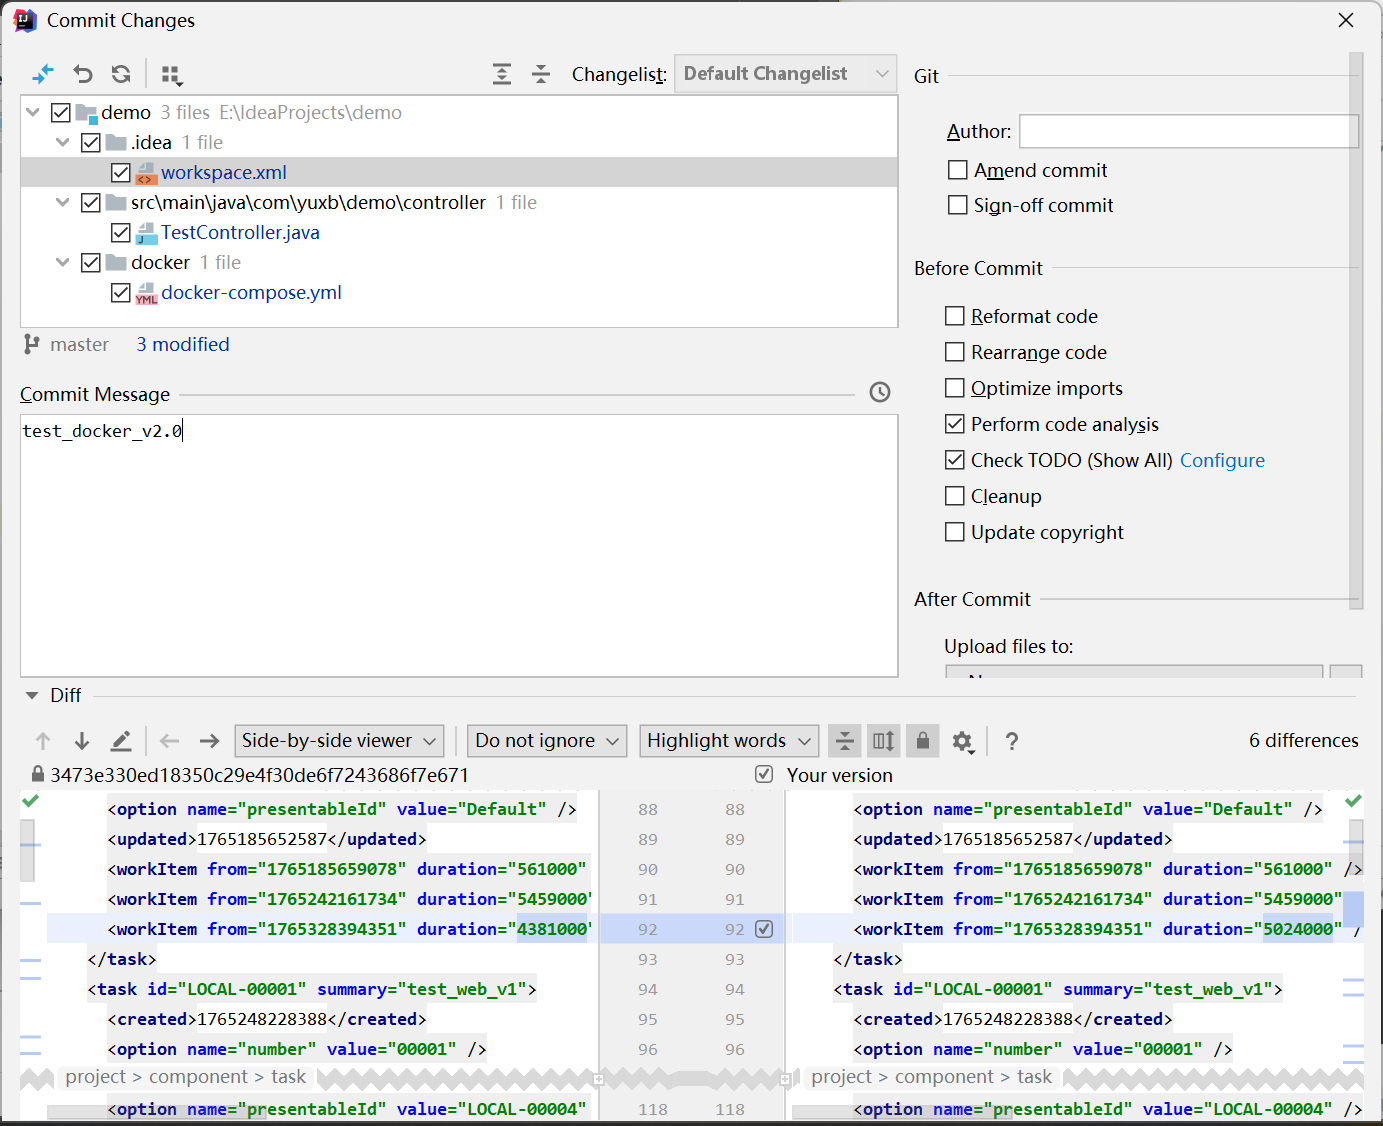Click the .idea folder icon

[x=116, y=142]
